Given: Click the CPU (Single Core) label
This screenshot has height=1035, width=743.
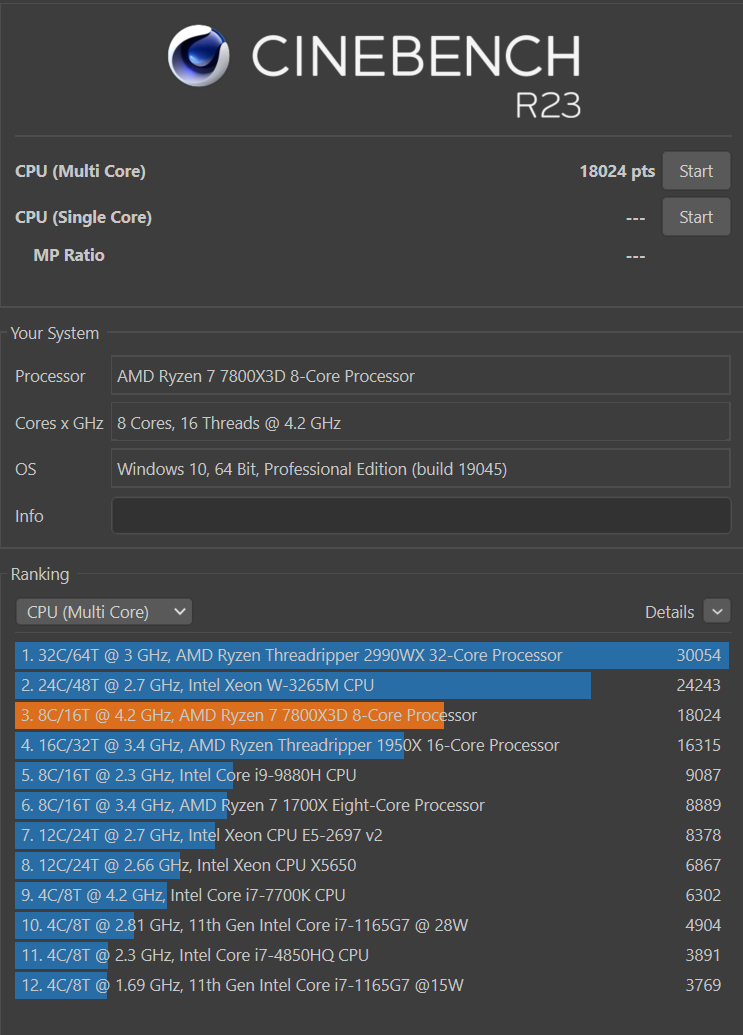Looking at the screenshot, I should pyautogui.click(x=84, y=218).
